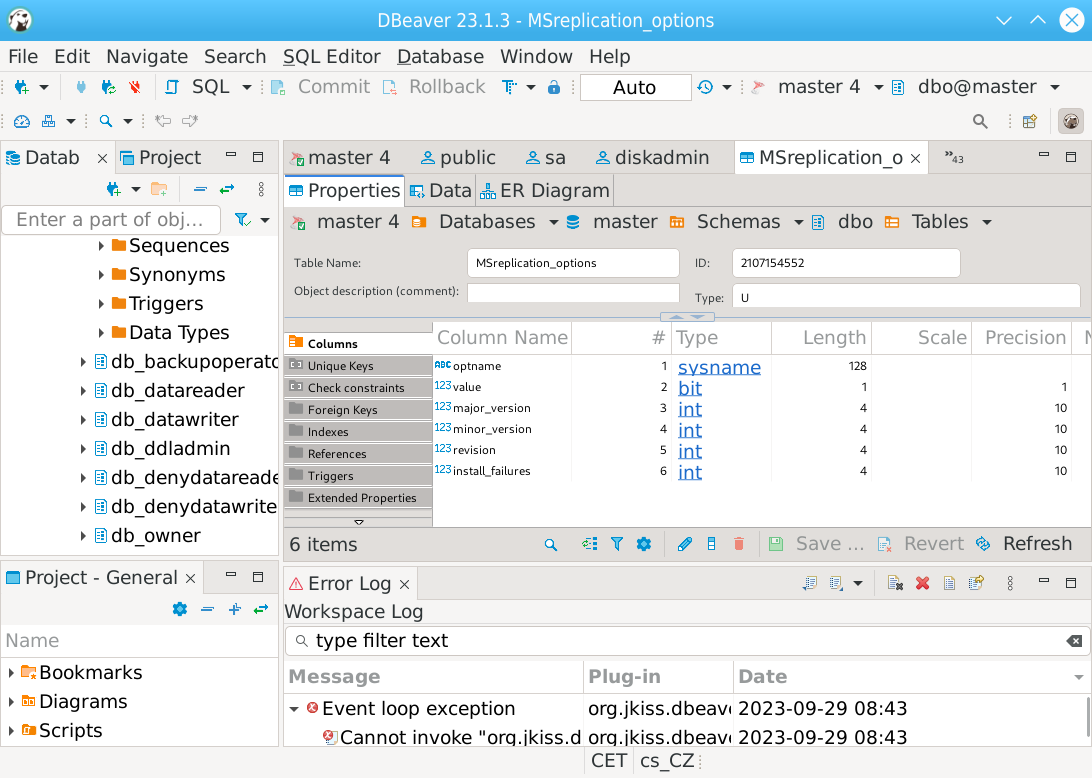Click the bit type link

(x=690, y=388)
